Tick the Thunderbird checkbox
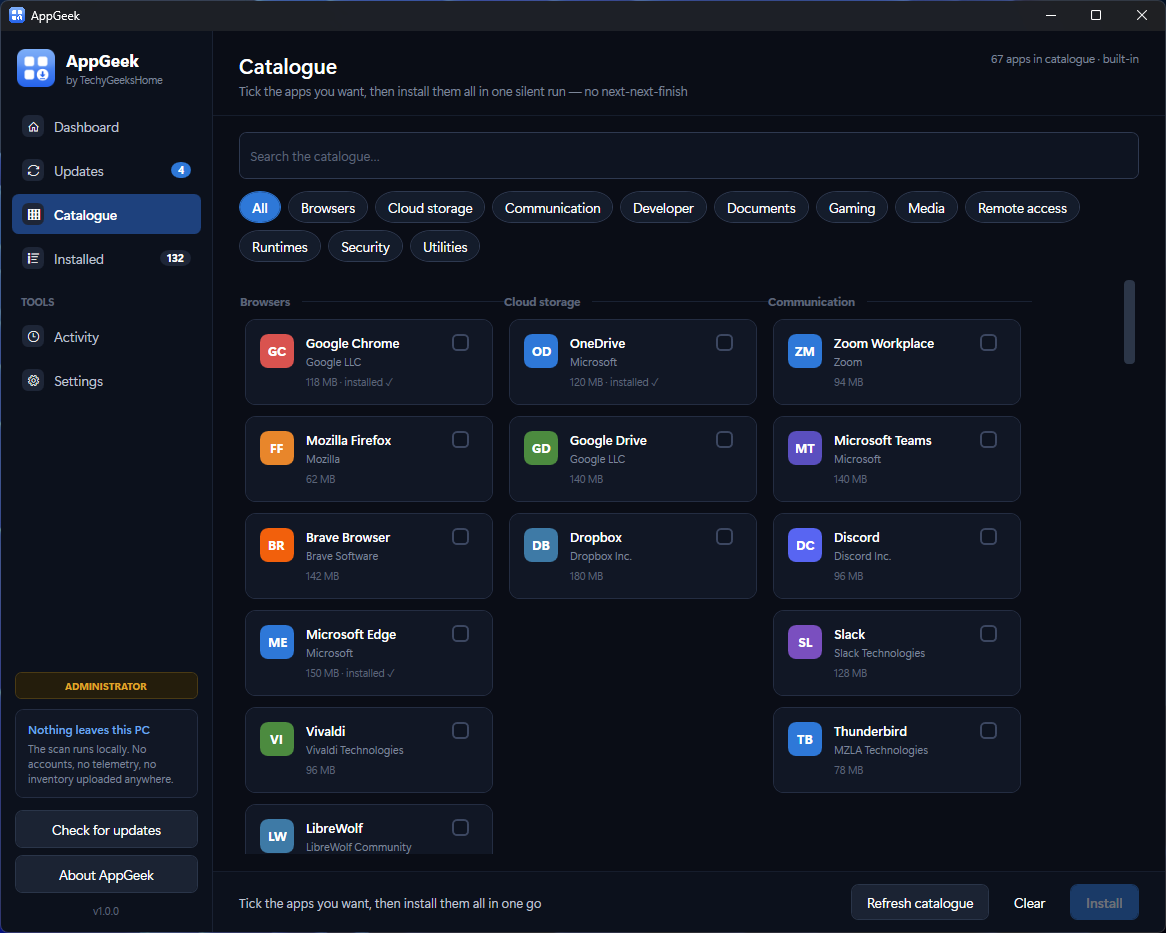The width and height of the screenshot is (1166, 933). tap(988, 731)
